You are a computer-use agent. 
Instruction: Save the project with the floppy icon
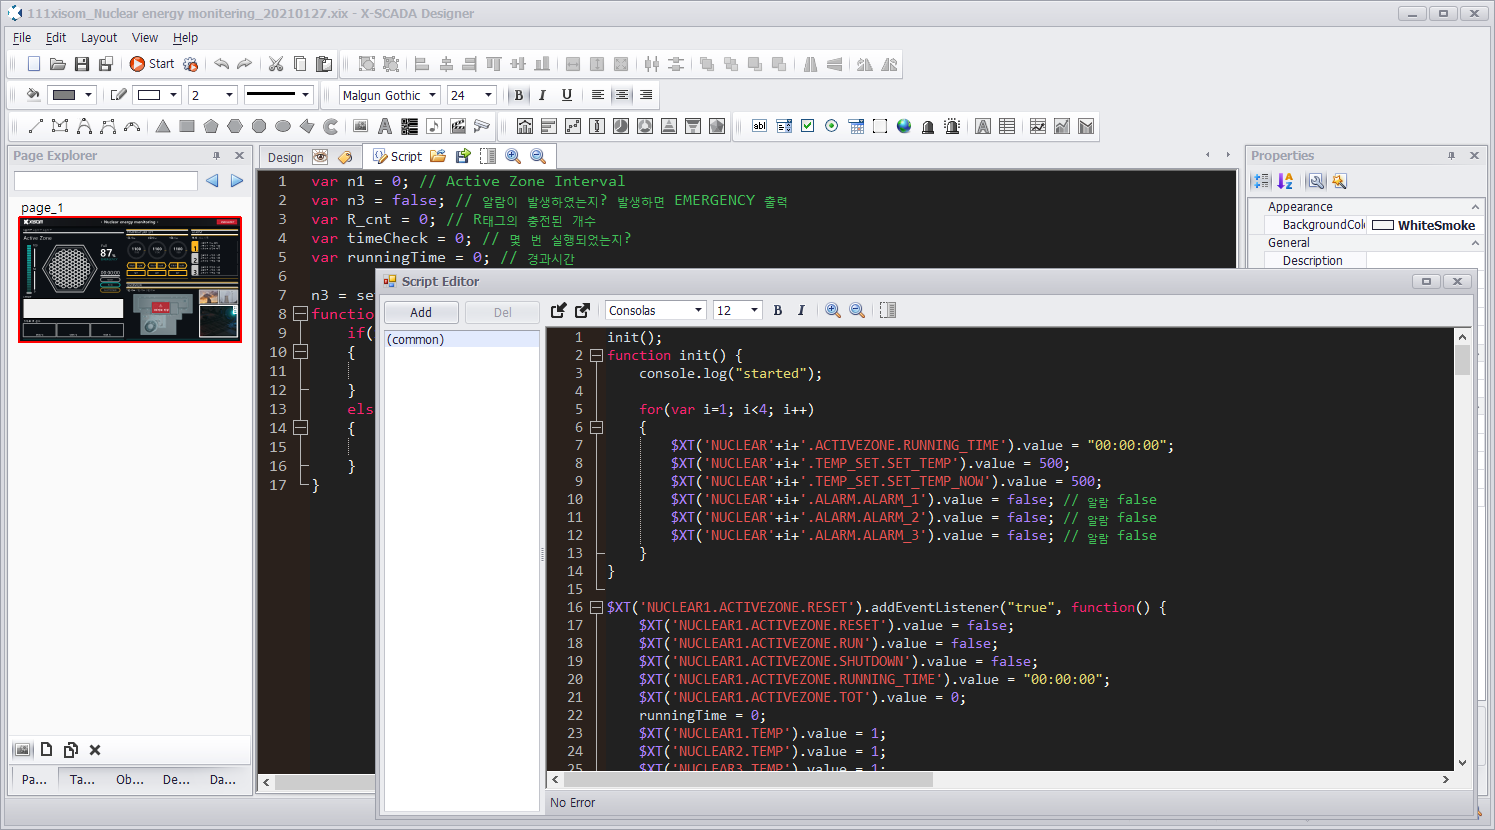pyautogui.click(x=82, y=64)
